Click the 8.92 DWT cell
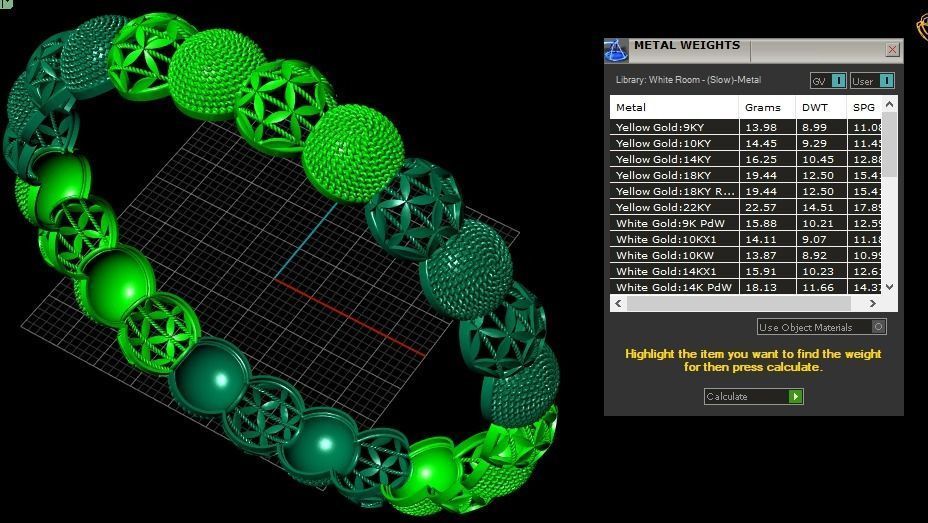This screenshot has width=928, height=523. [x=821, y=255]
